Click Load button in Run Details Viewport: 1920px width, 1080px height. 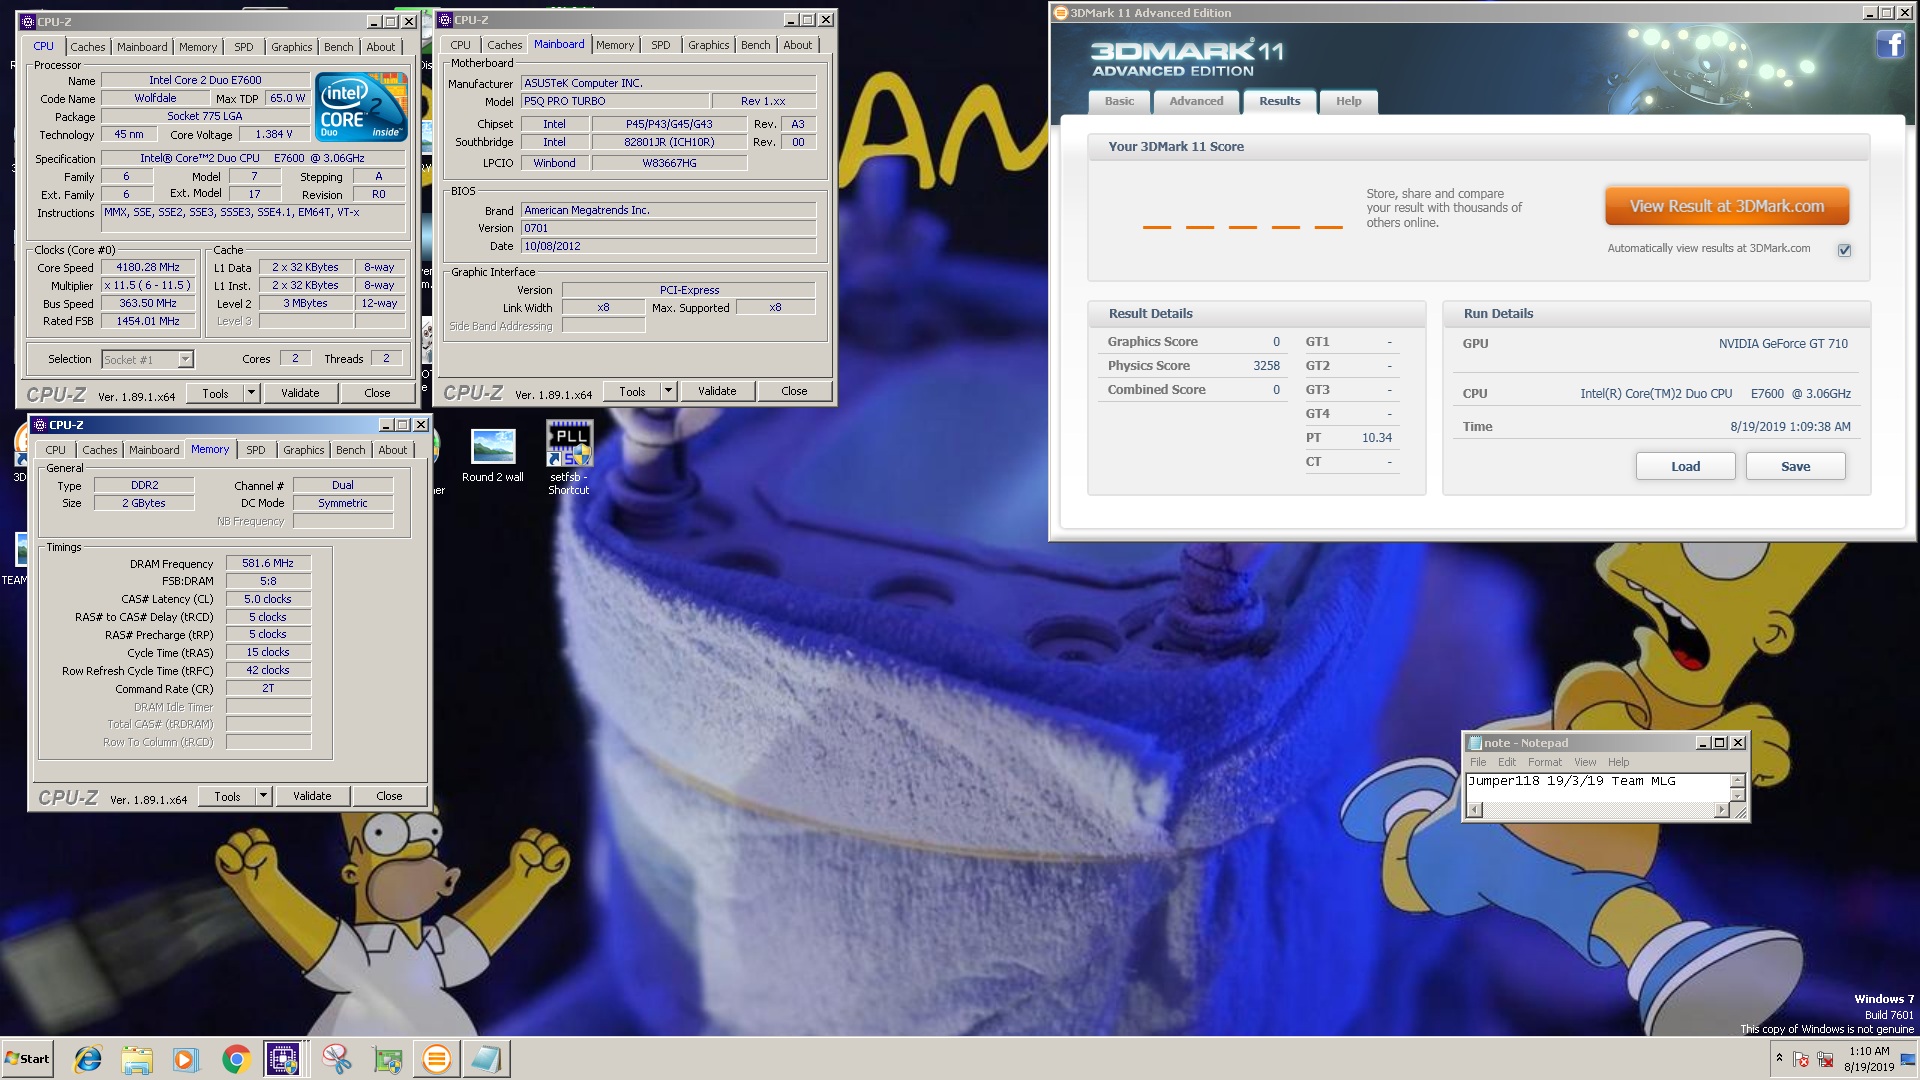[1685, 466]
